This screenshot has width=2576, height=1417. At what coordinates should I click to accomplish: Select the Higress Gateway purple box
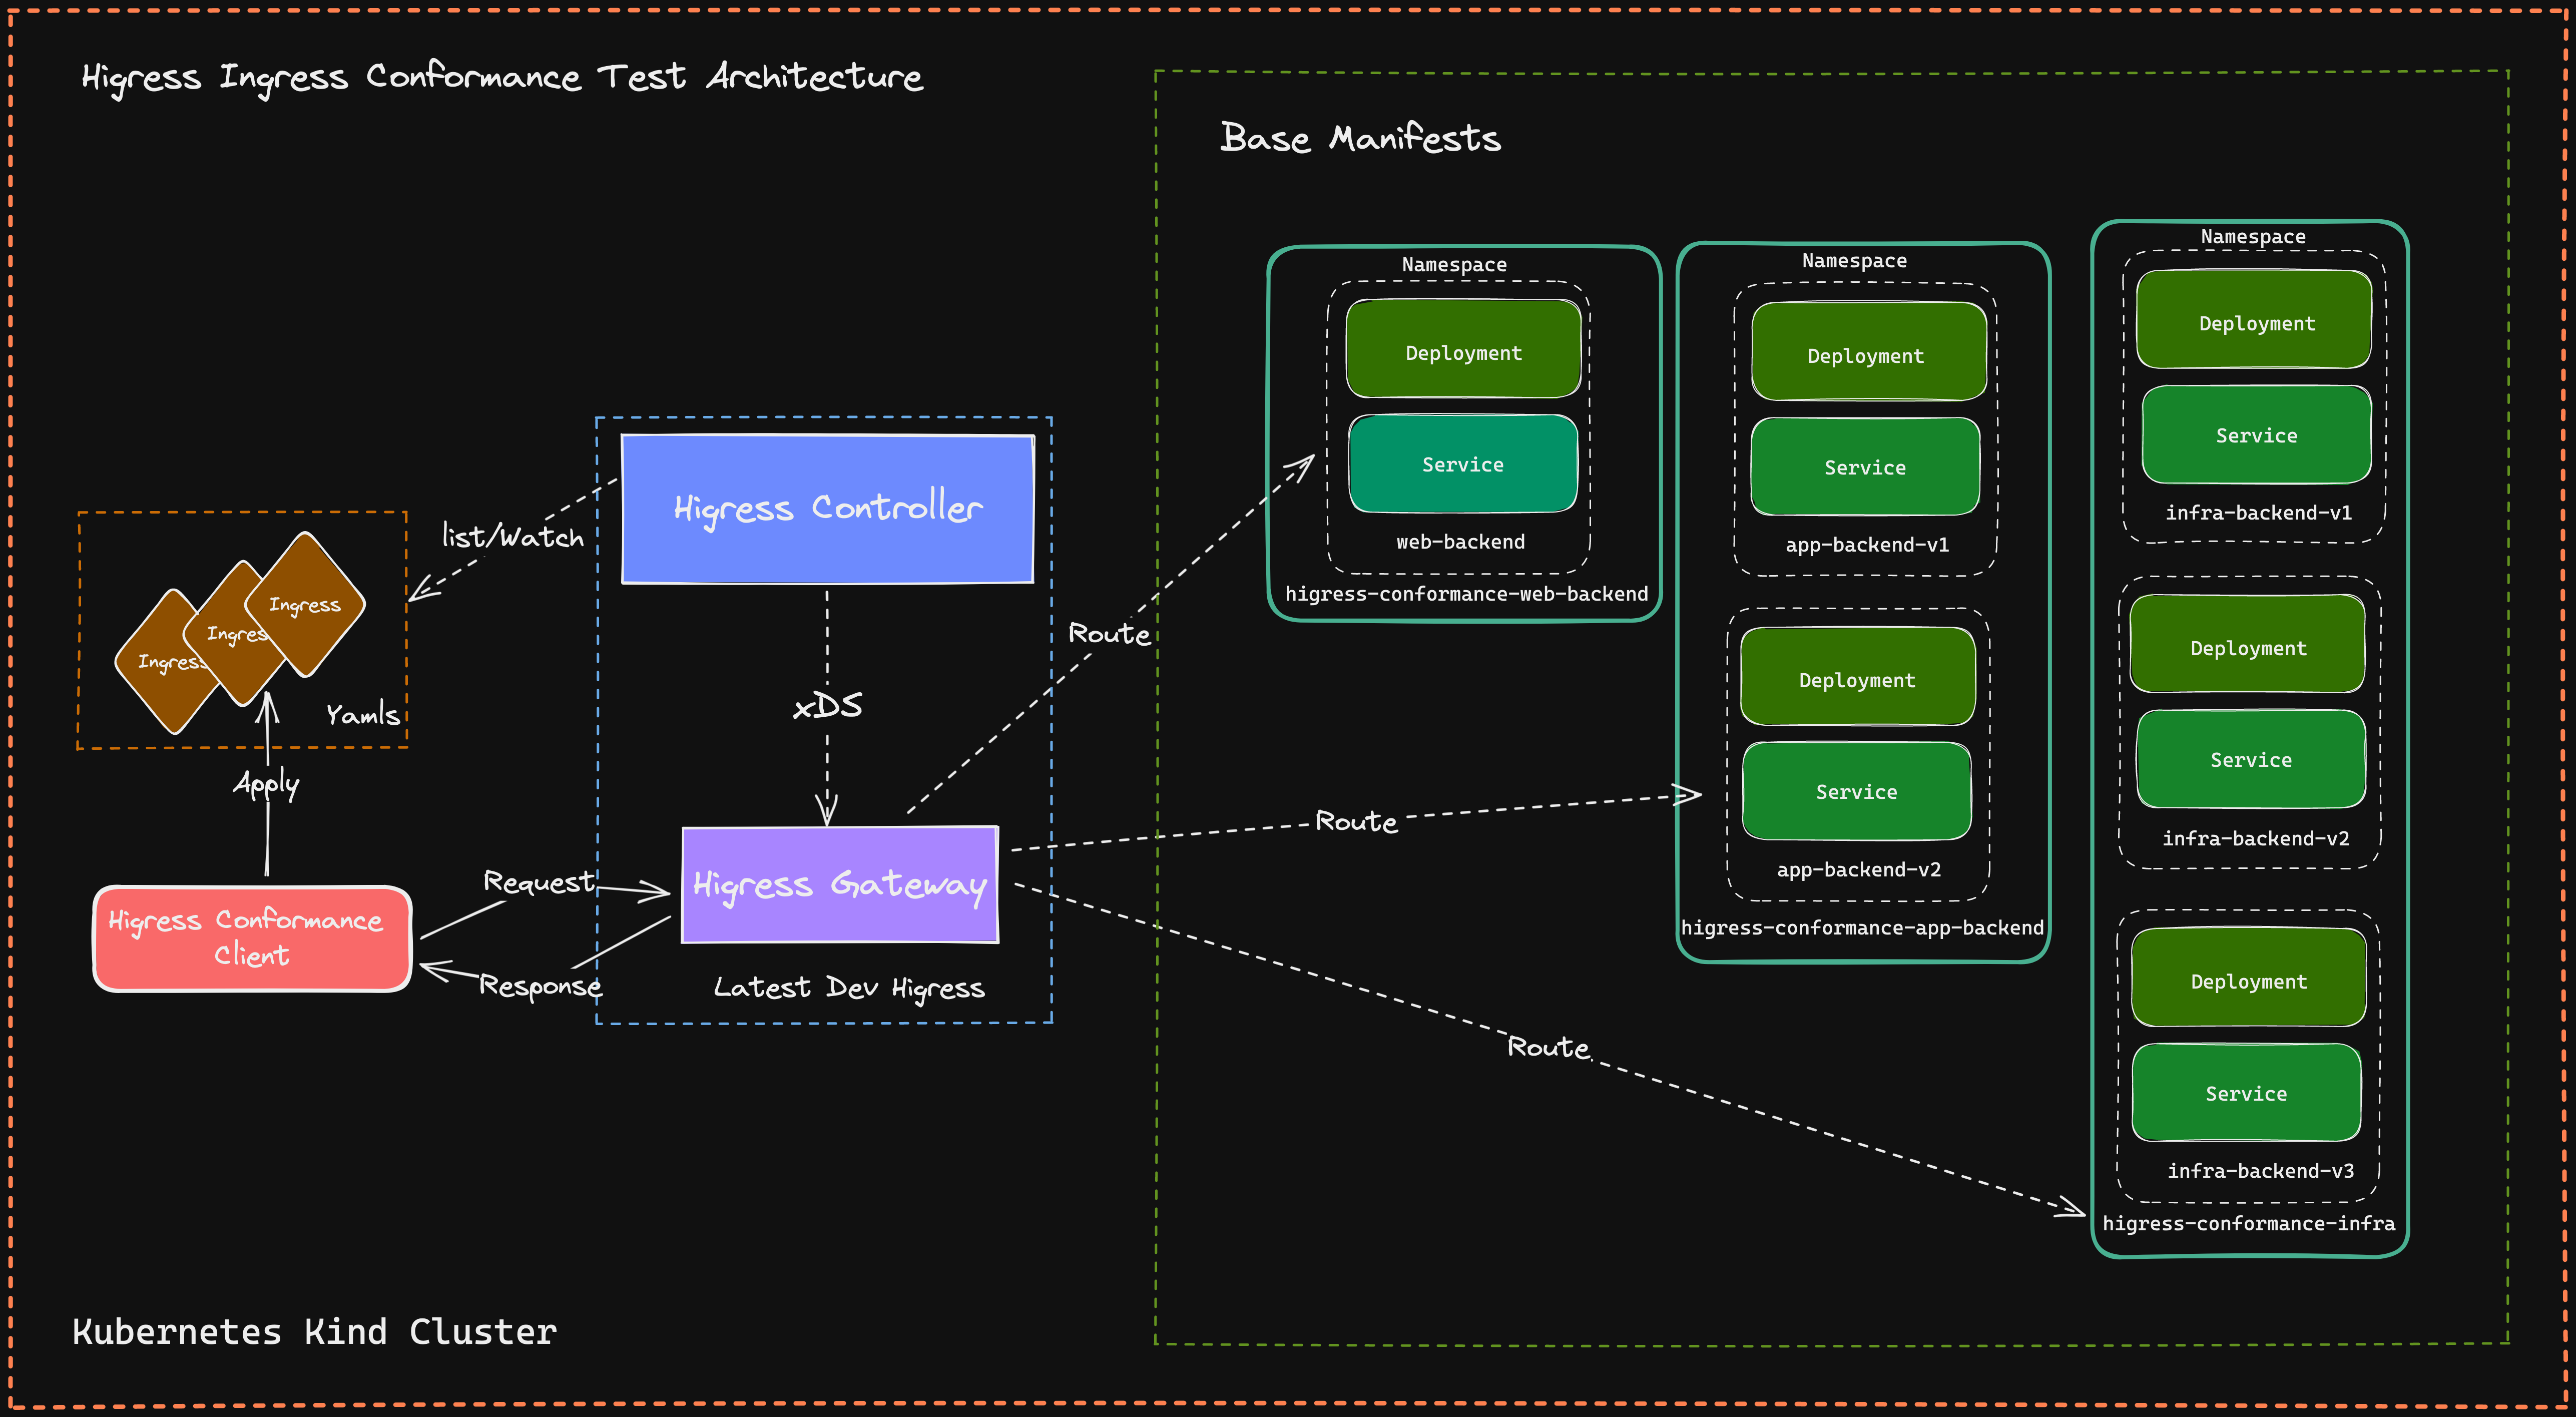840,884
